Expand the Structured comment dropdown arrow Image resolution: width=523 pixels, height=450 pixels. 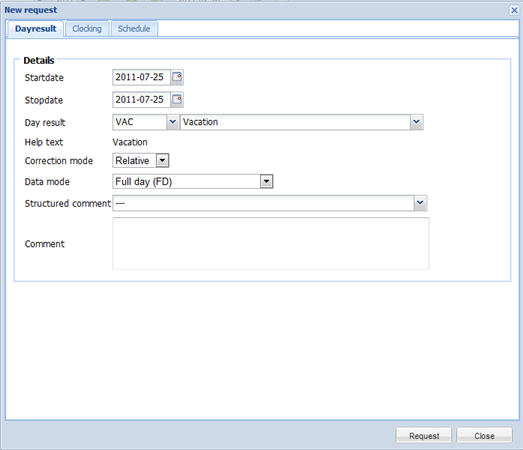tap(420, 203)
